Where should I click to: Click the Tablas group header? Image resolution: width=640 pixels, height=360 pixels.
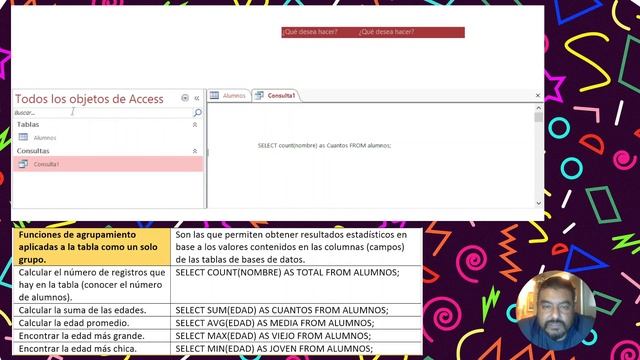click(108, 124)
